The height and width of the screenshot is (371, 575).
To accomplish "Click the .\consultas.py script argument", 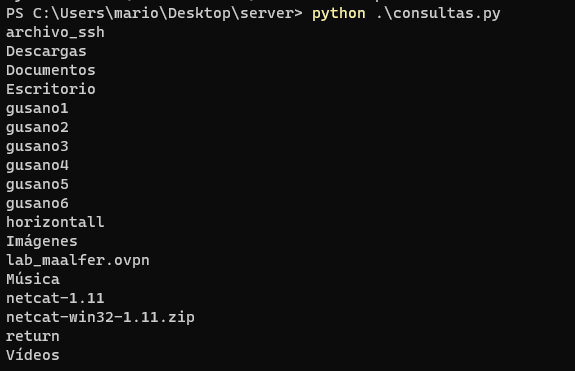I will [438, 14].
